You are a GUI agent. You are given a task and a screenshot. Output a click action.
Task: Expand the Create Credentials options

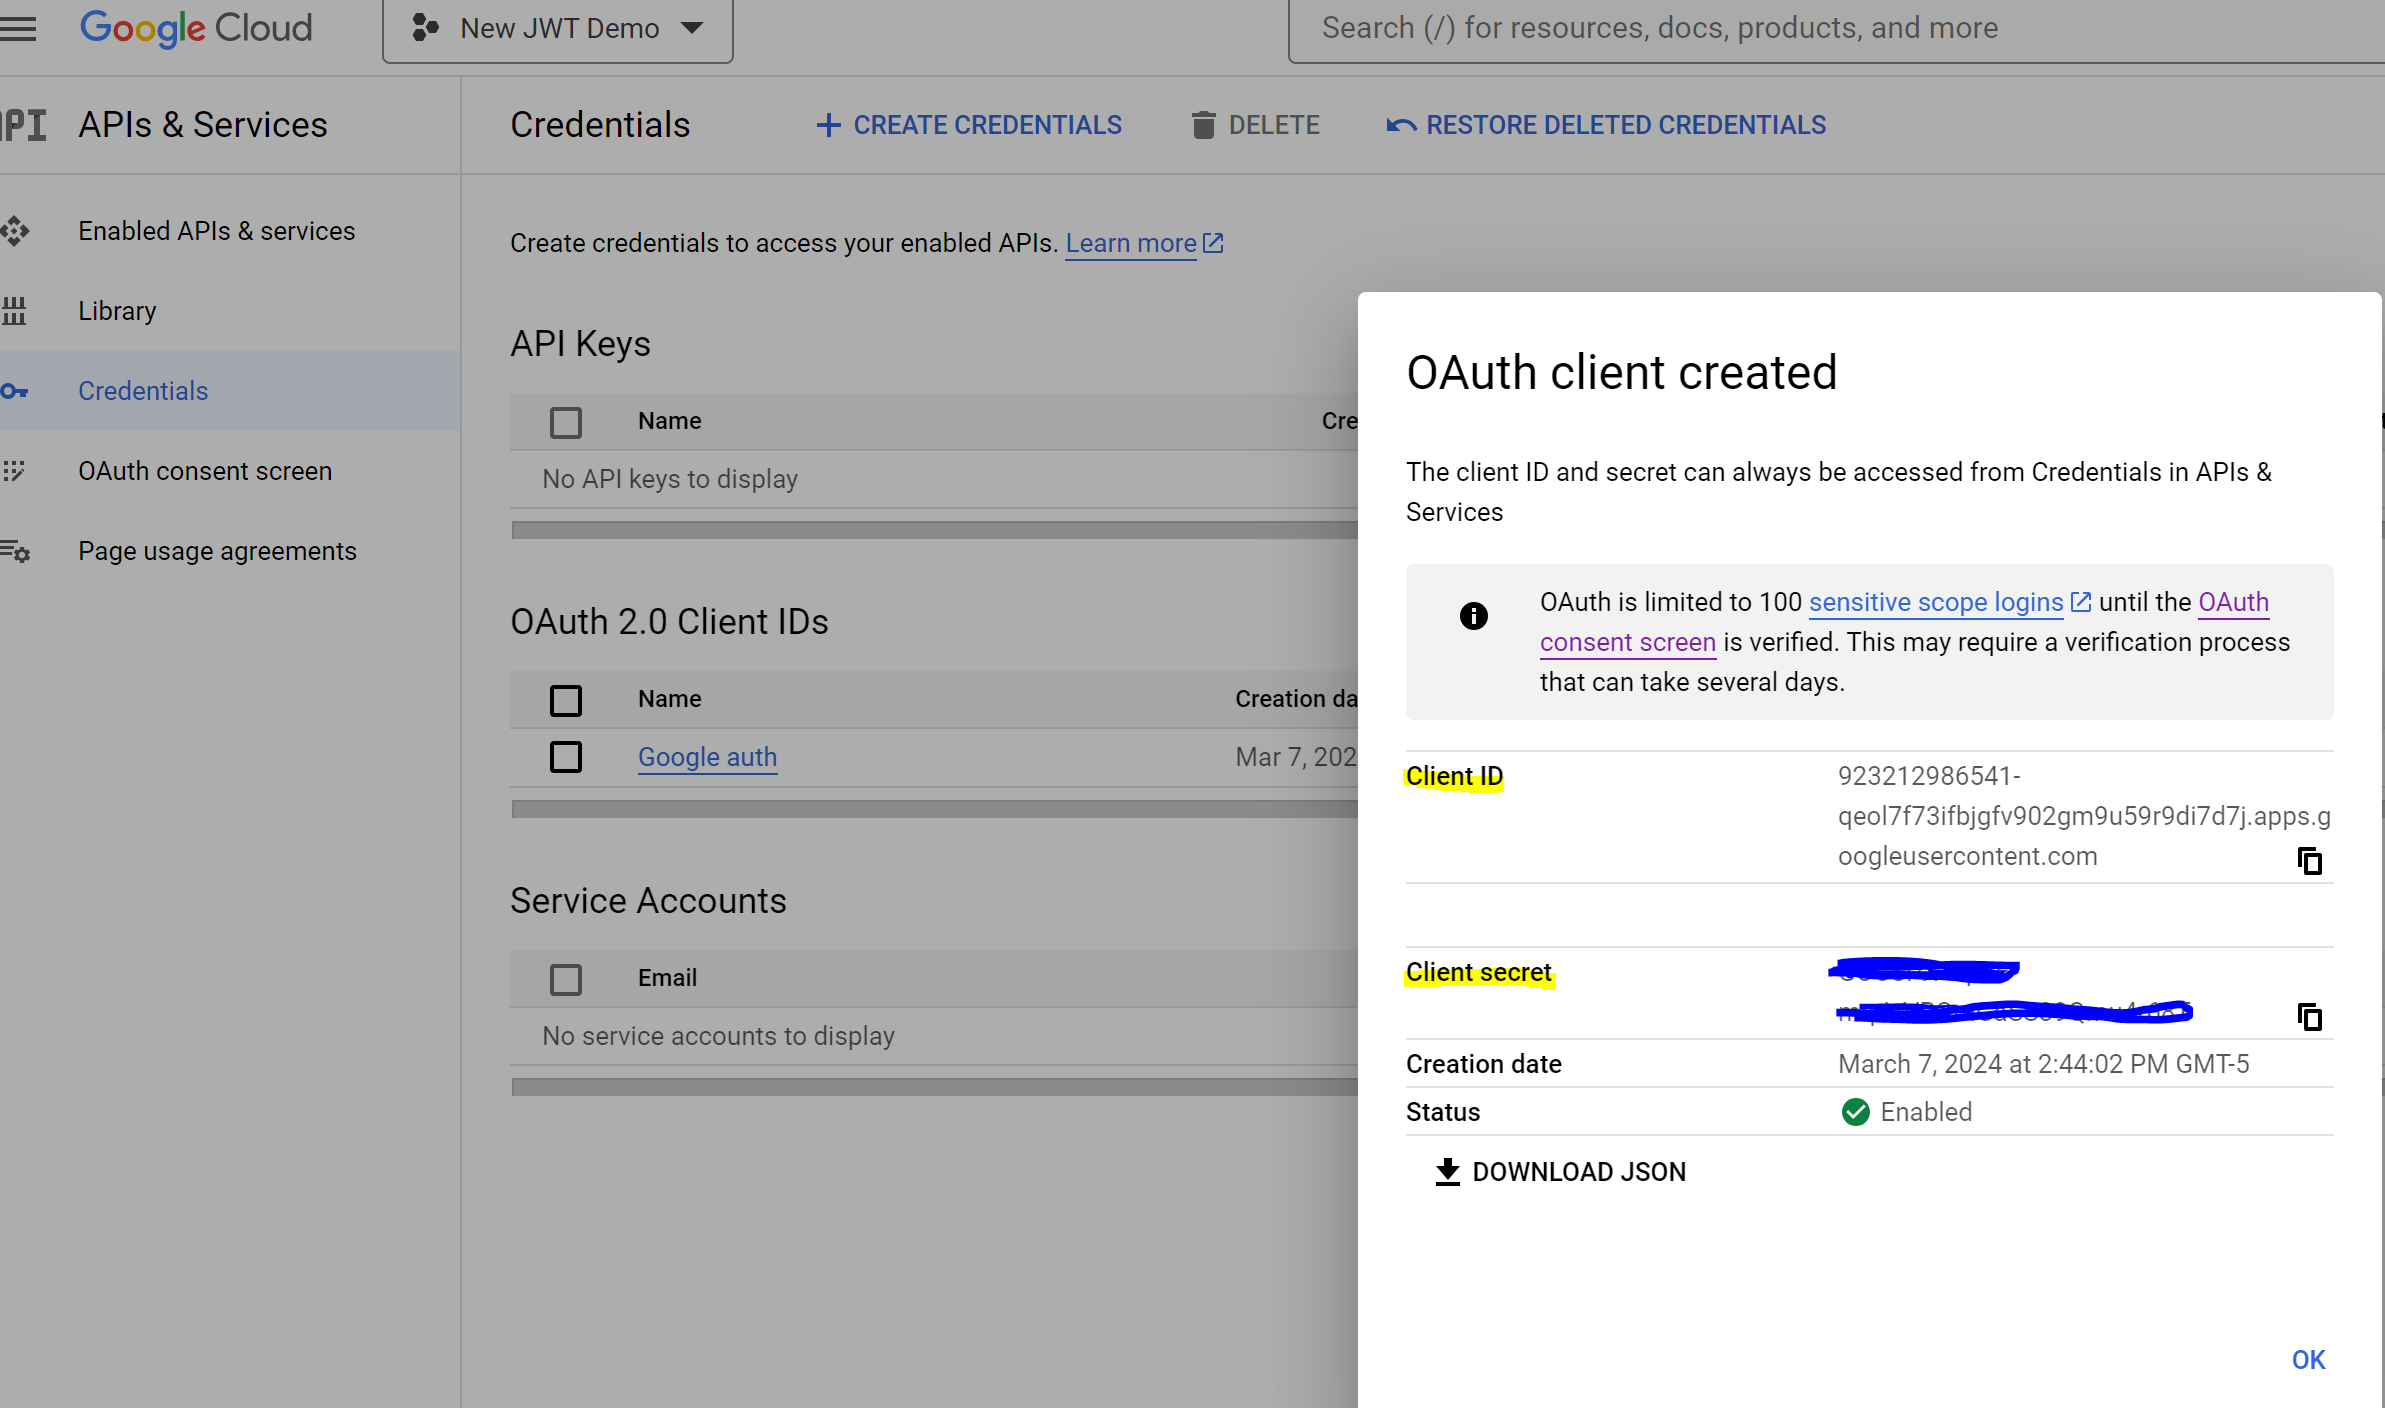(967, 124)
